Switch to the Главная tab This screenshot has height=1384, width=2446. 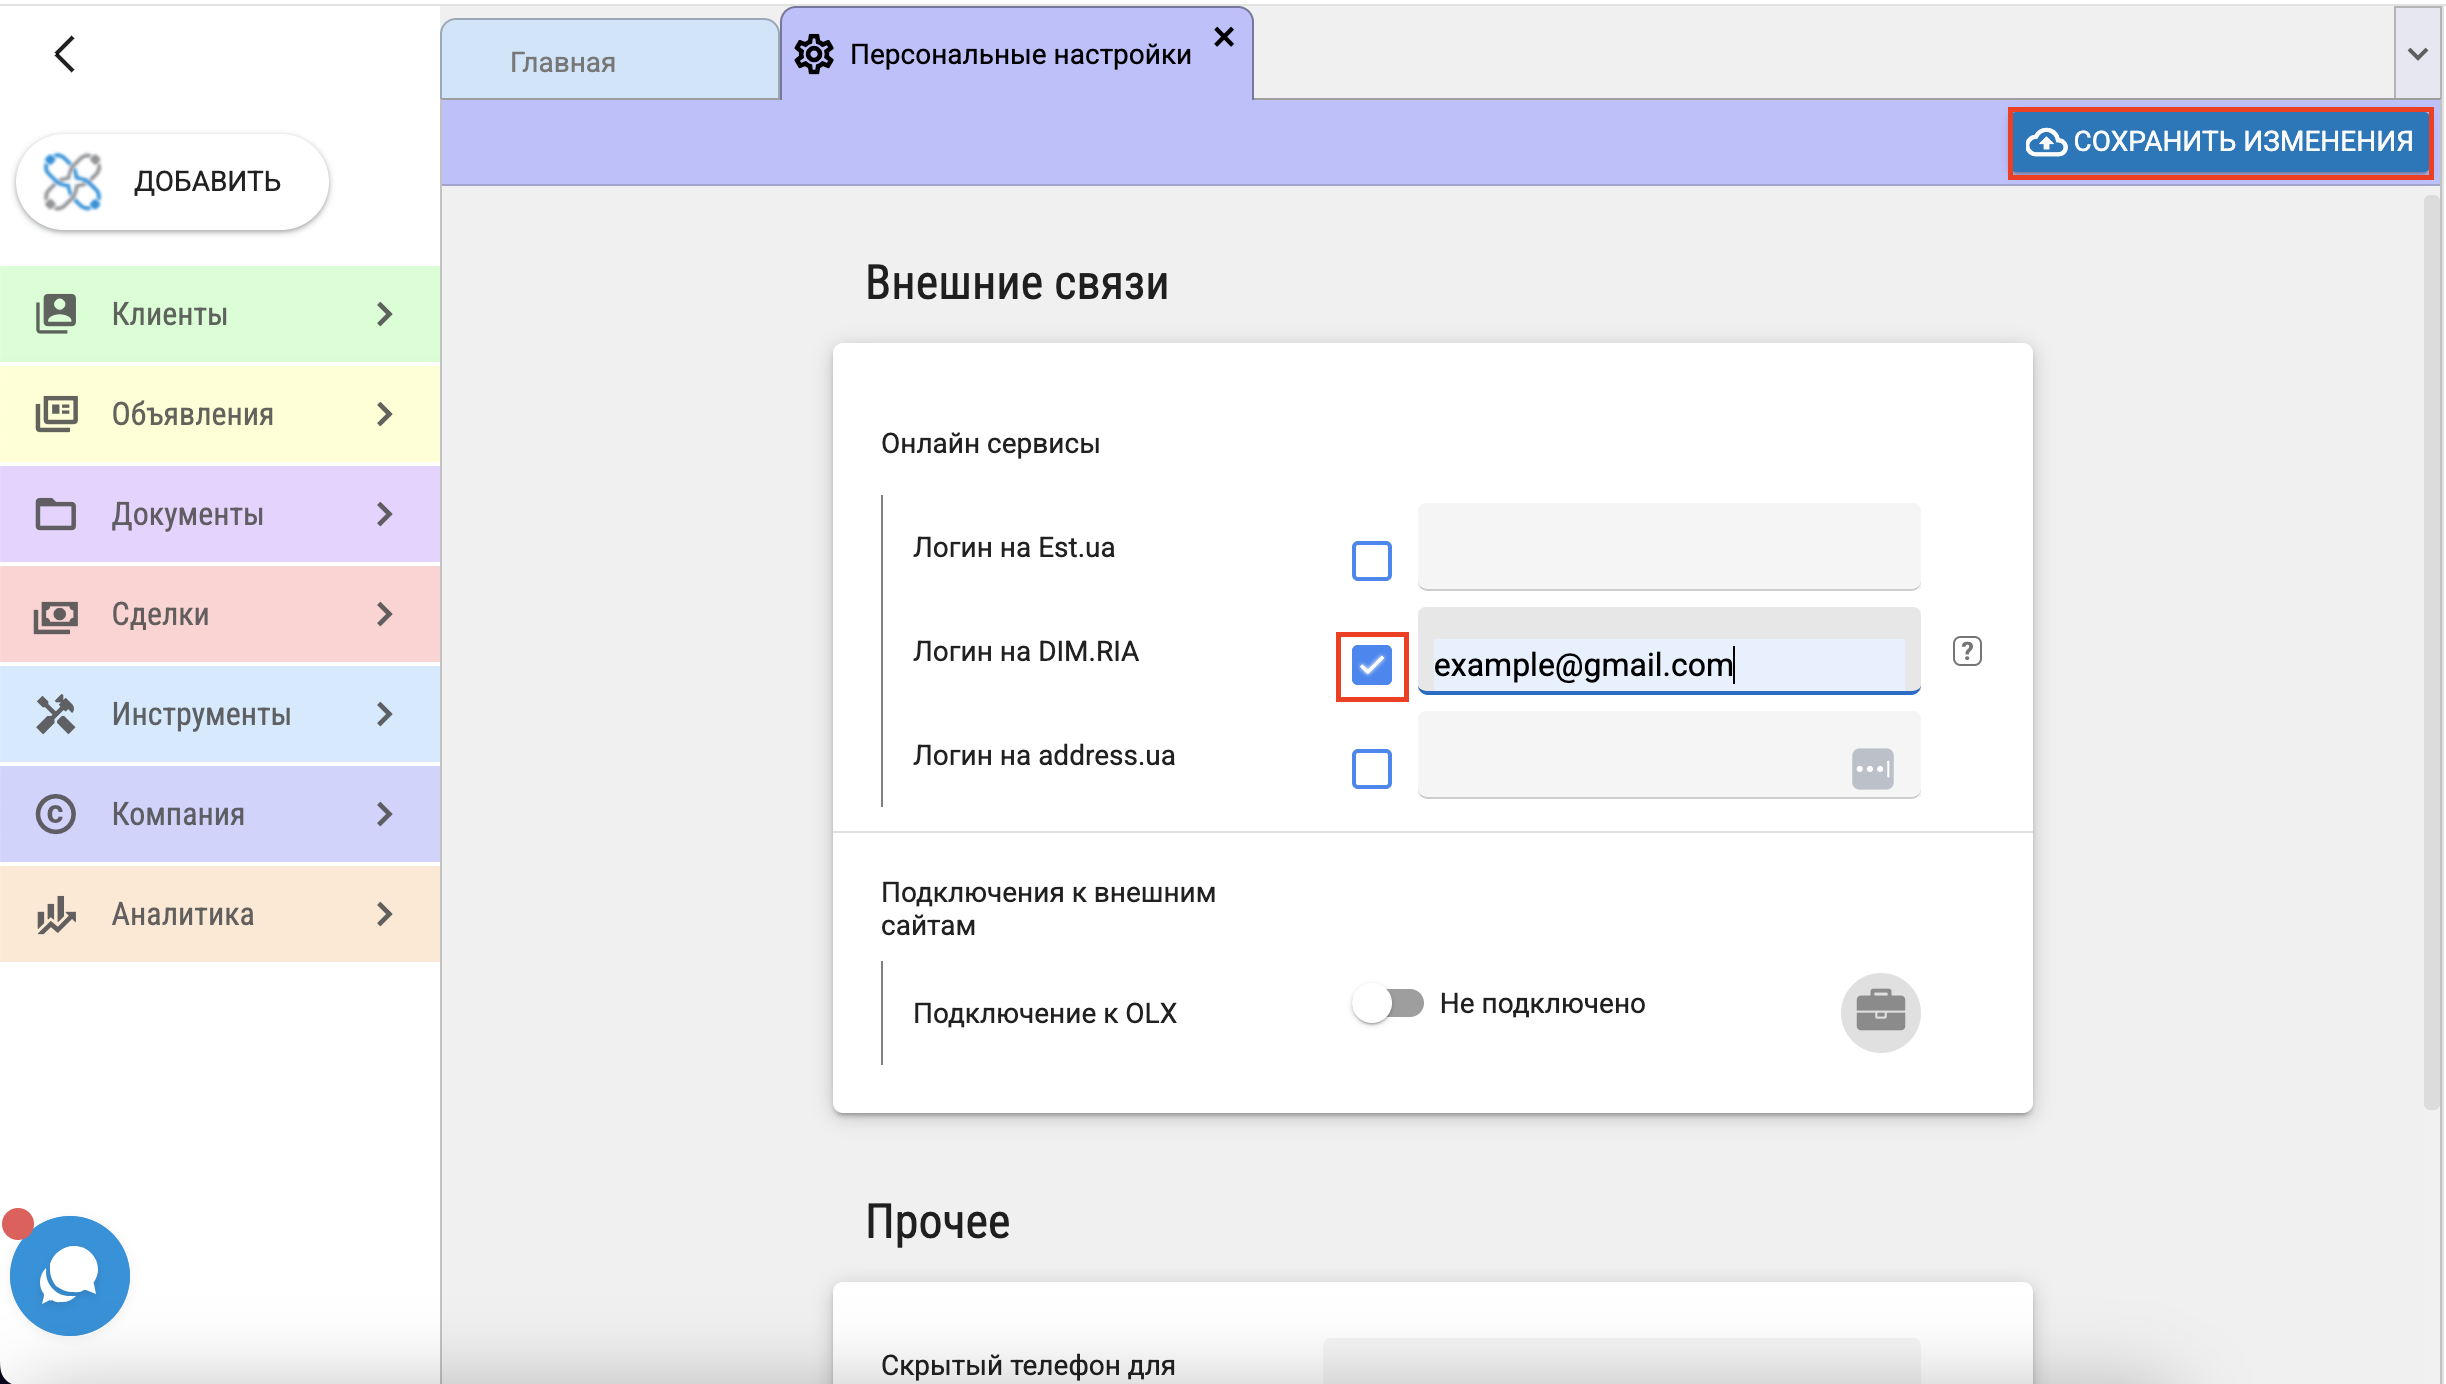[563, 62]
